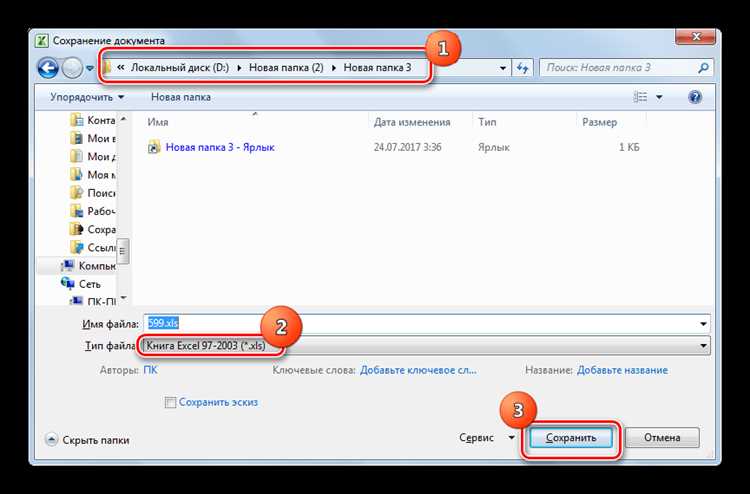Click the shortcut icon of 'Новая папка 3 - Ярлык'
Screen dimensions: 750x494
[x=154, y=147]
